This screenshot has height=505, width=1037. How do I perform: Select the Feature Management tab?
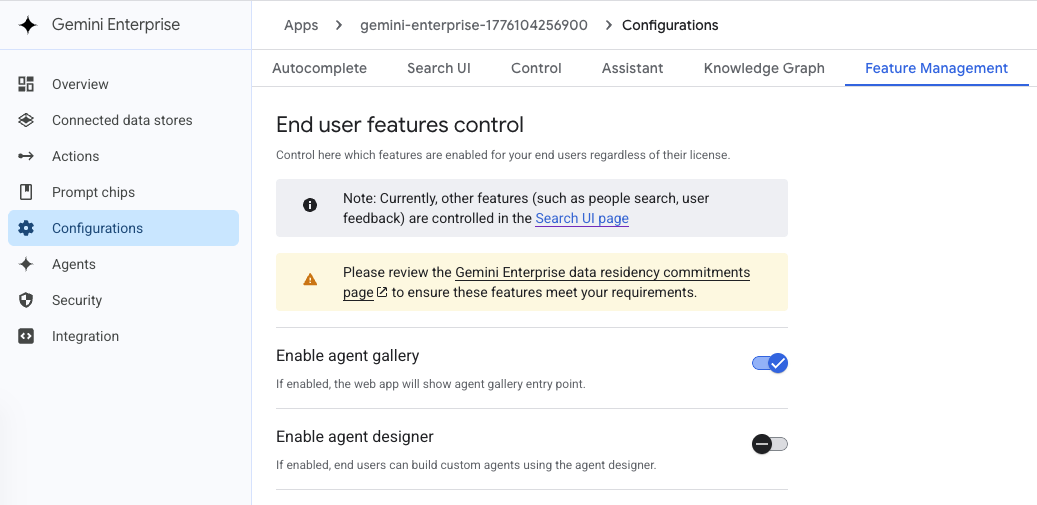936,68
